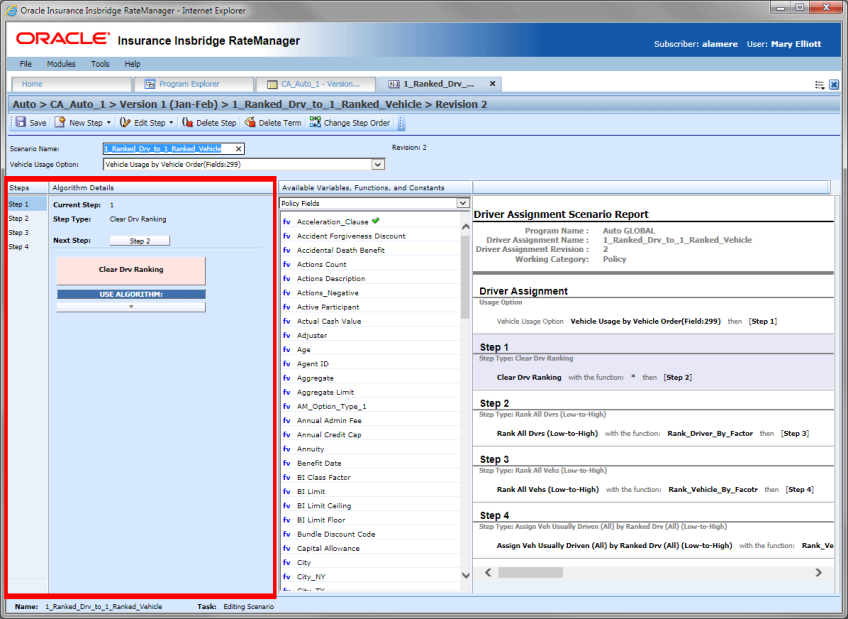
Task: Click fv icon beside Accident Forgiveness Discount
Action: [x=287, y=236]
